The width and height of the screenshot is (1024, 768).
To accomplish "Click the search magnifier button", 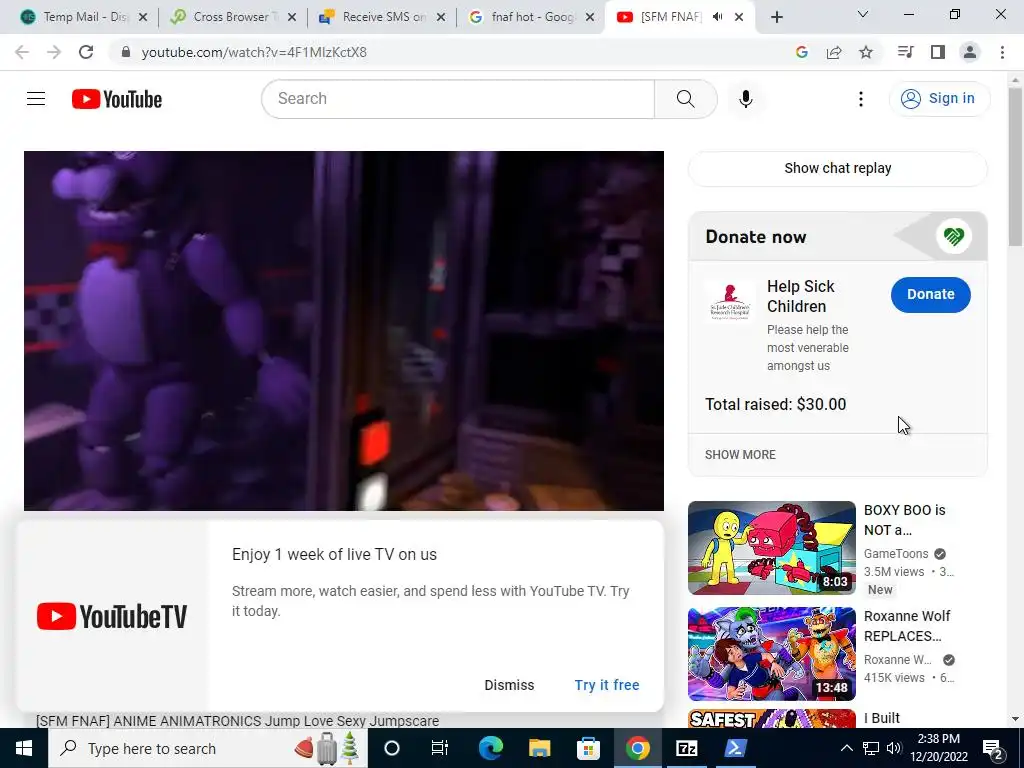I will [686, 99].
